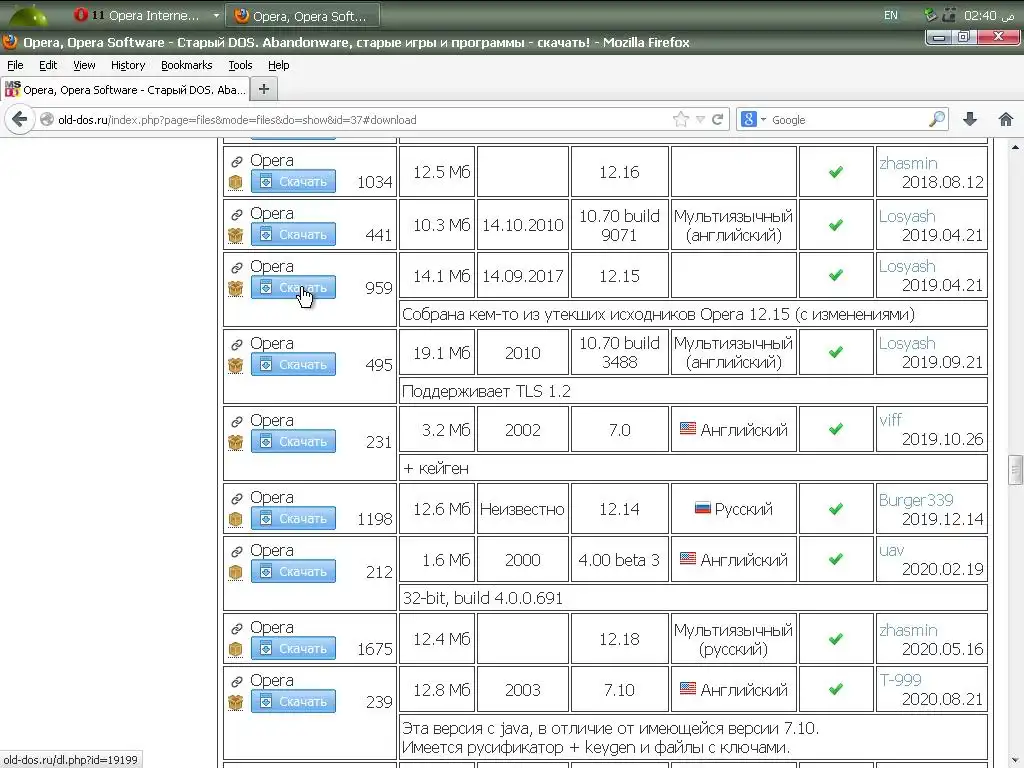Open uploader viff profile link

[890, 420]
